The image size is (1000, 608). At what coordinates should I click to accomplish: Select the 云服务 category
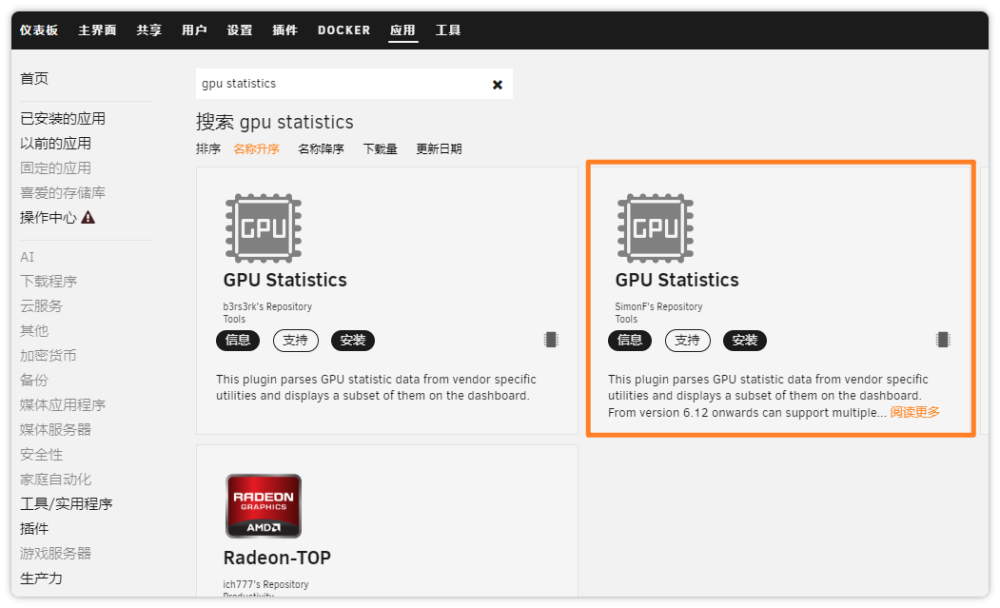coord(41,306)
